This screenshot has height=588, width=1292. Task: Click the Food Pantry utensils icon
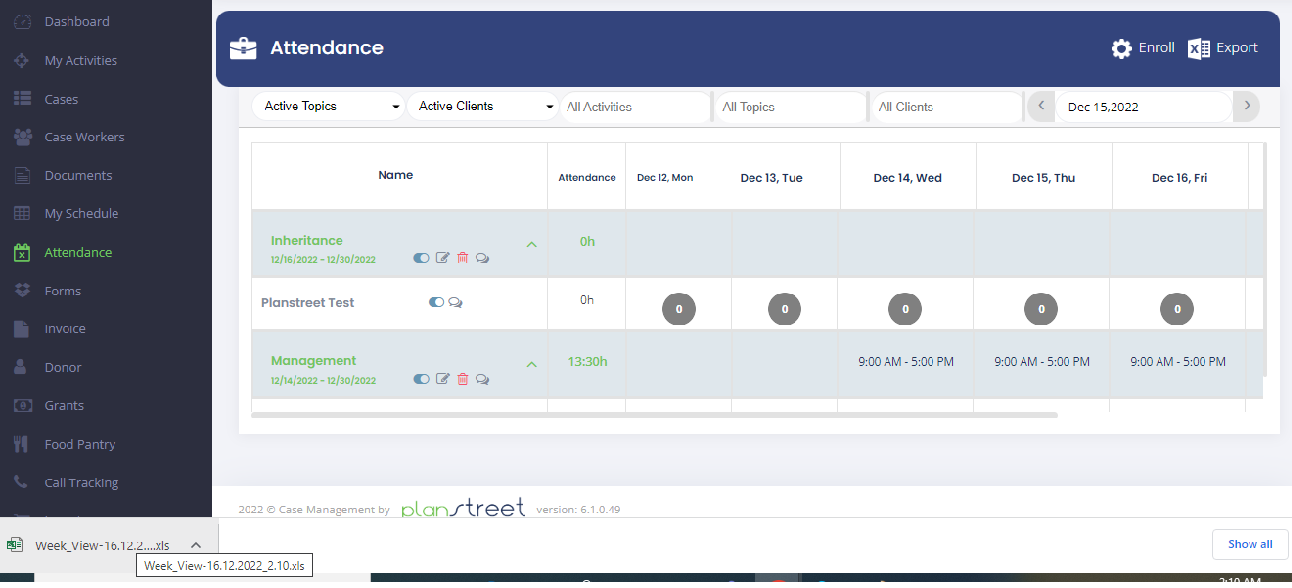click(22, 444)
